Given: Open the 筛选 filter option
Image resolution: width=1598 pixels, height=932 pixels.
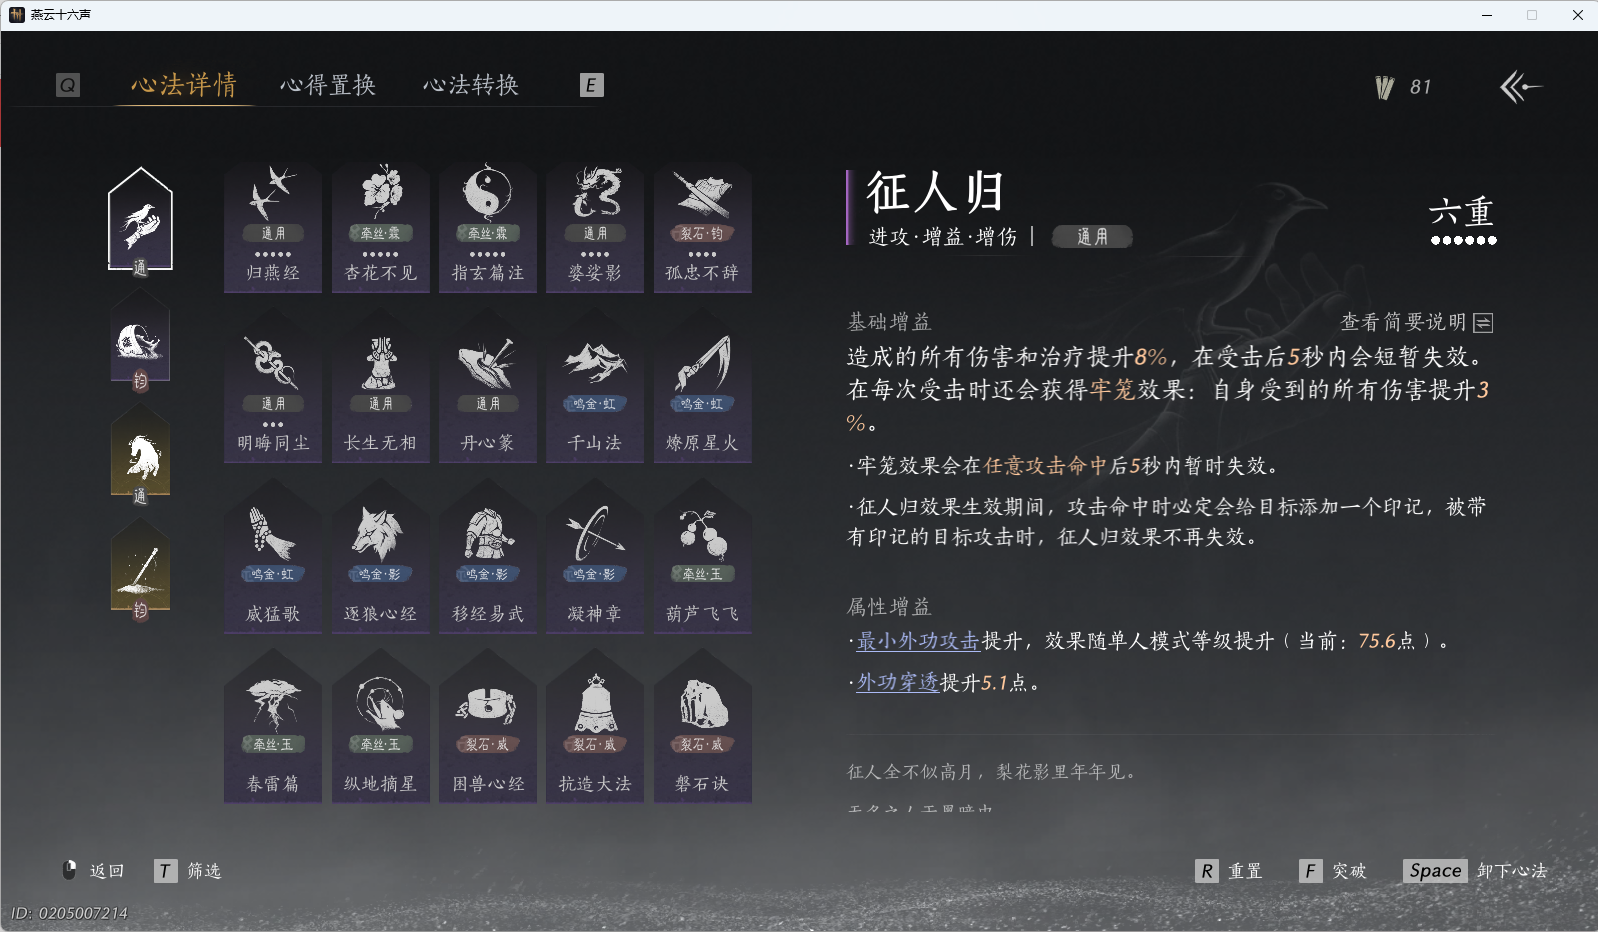Looking at the screenshot, I should click(188, 871).
